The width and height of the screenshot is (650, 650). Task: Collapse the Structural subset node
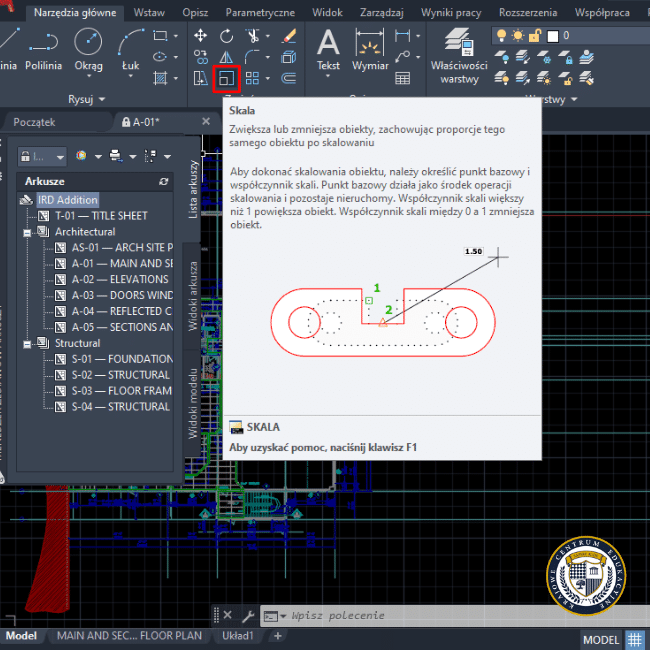click(27, 344)
